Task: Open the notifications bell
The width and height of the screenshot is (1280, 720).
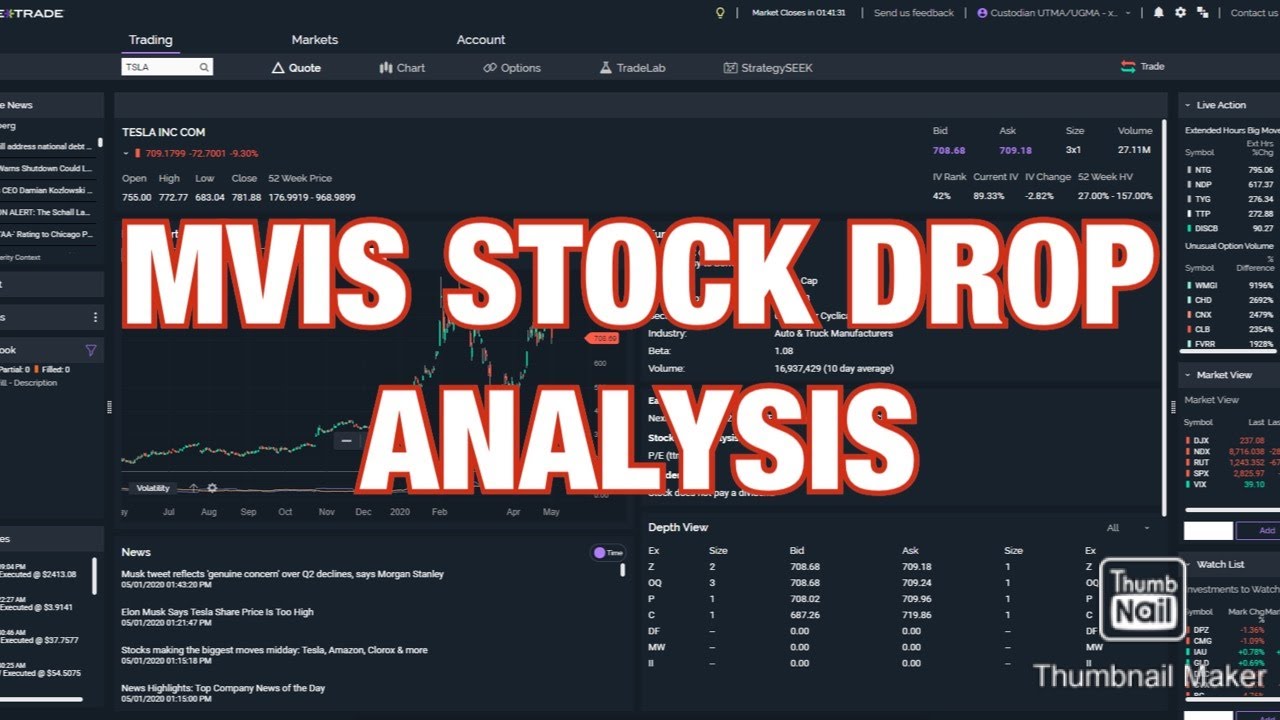Action: pos(1159,13)
